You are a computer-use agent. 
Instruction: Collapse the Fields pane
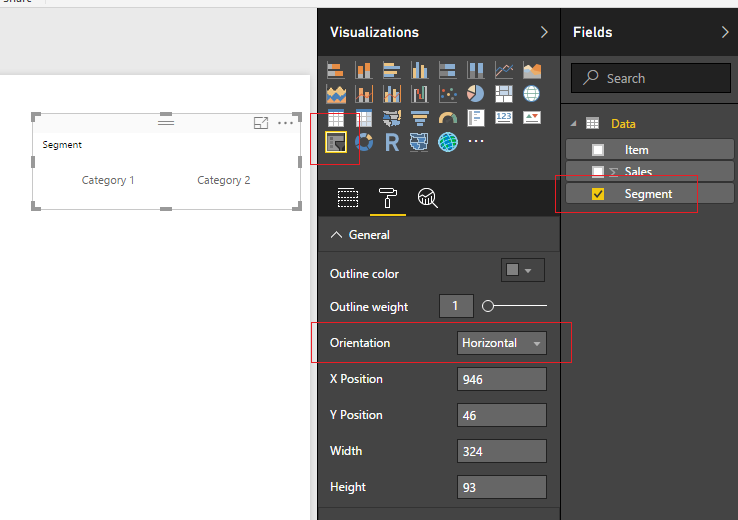pos(725,32)
